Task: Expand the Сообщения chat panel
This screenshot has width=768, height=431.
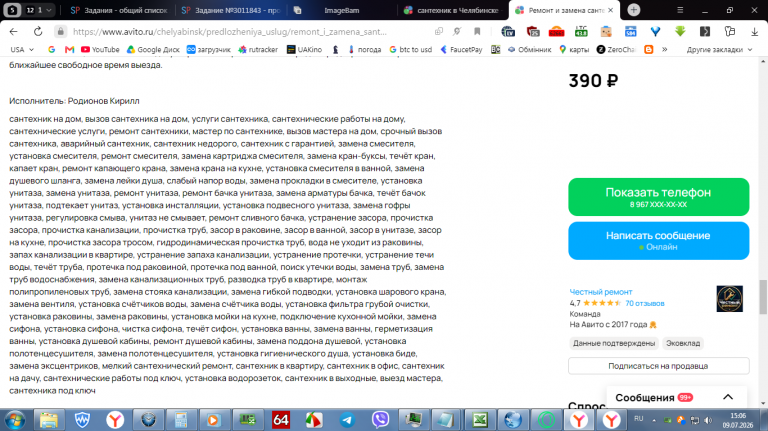Action: click(728, 397)
